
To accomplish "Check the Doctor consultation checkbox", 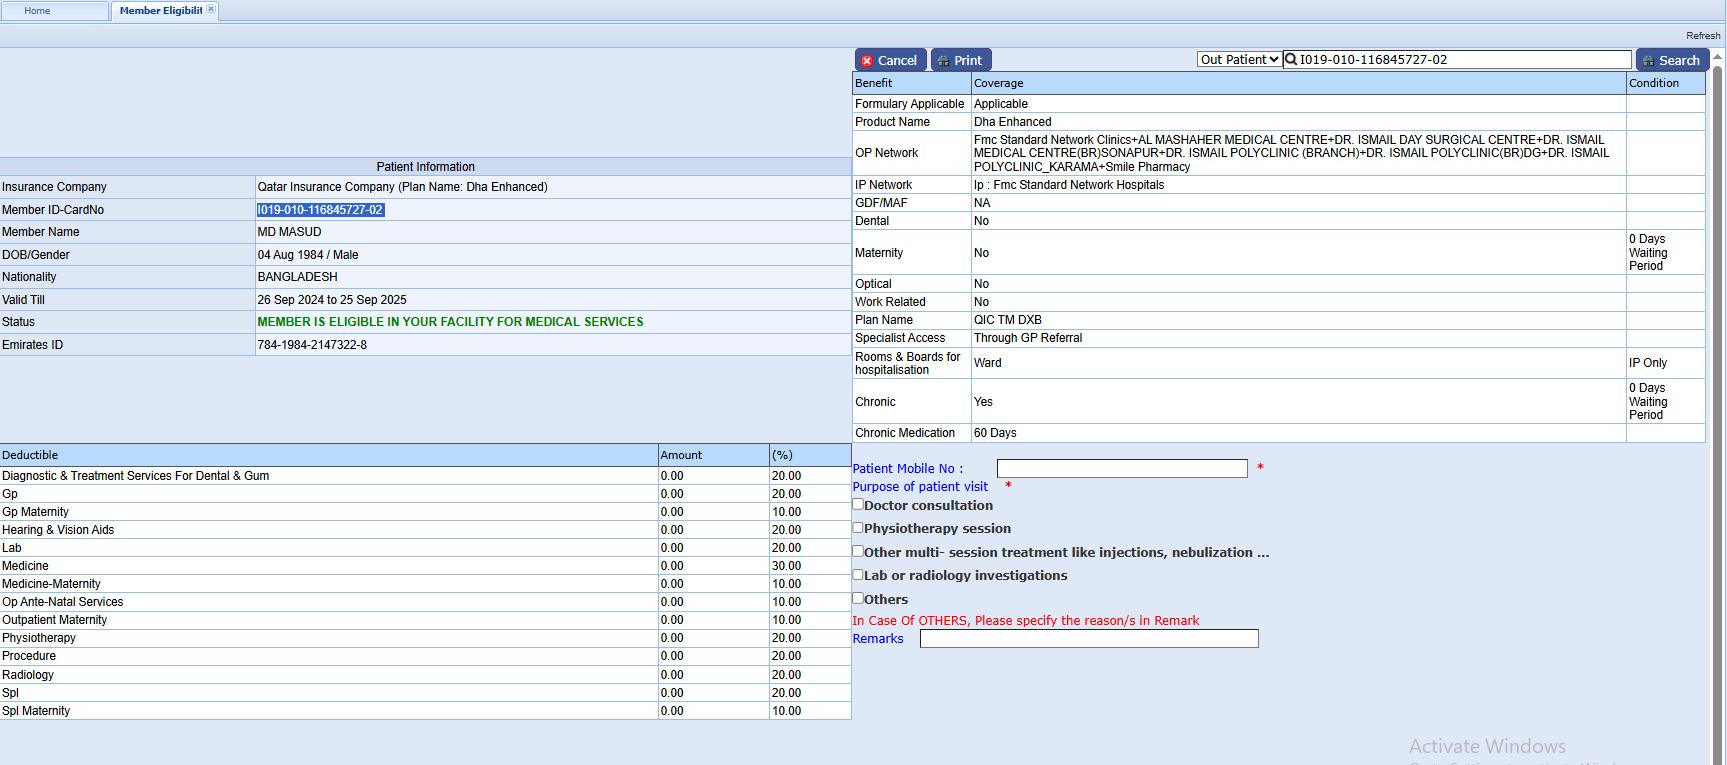I will pyautogui.click(x=858, y=505).
